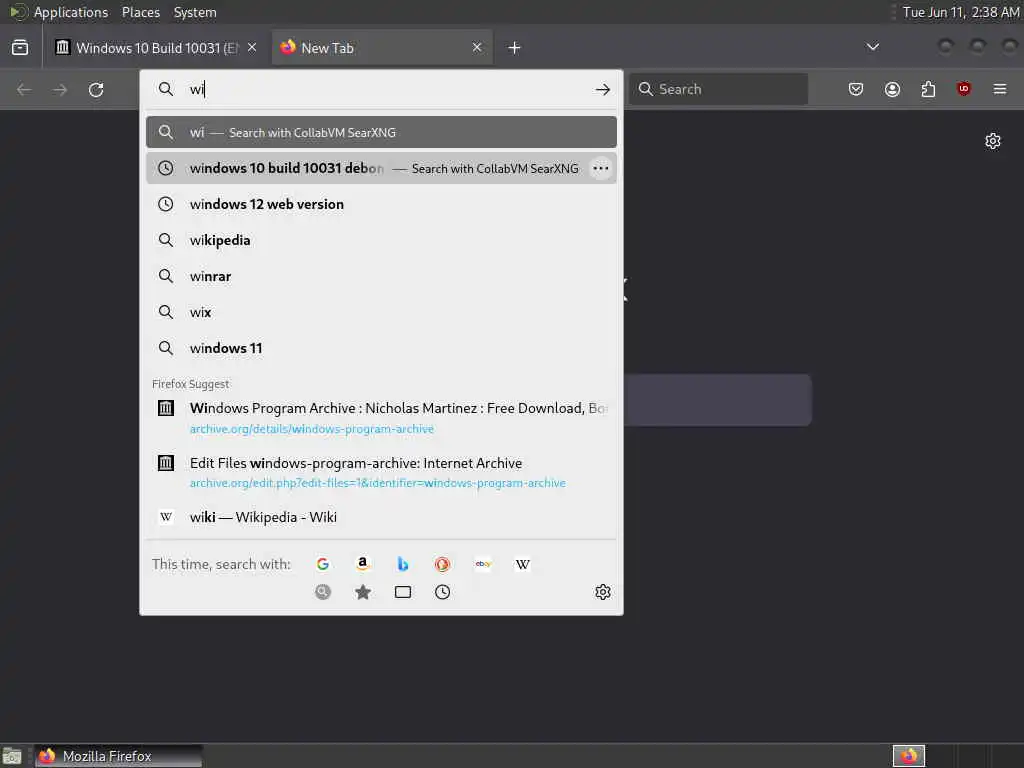
Task: Choose the 'windows 11' search suggestion
Action: point(381,348)
